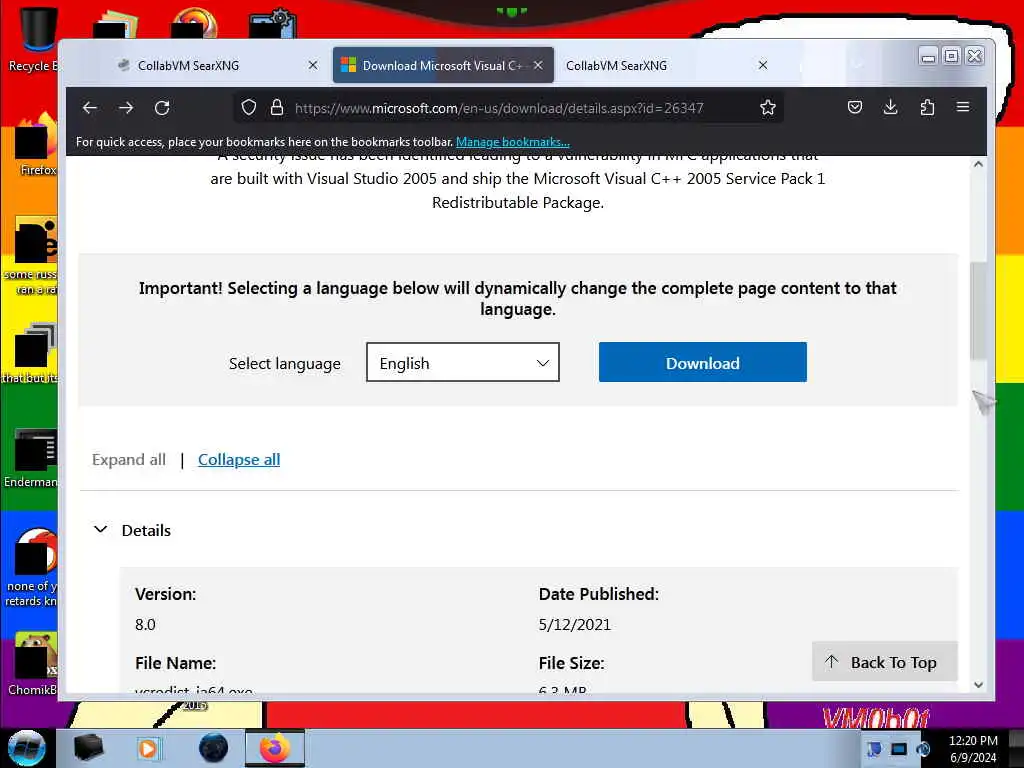
Task: Switch to the first CollabVM SearXNG tab
Action: (209, 65)
